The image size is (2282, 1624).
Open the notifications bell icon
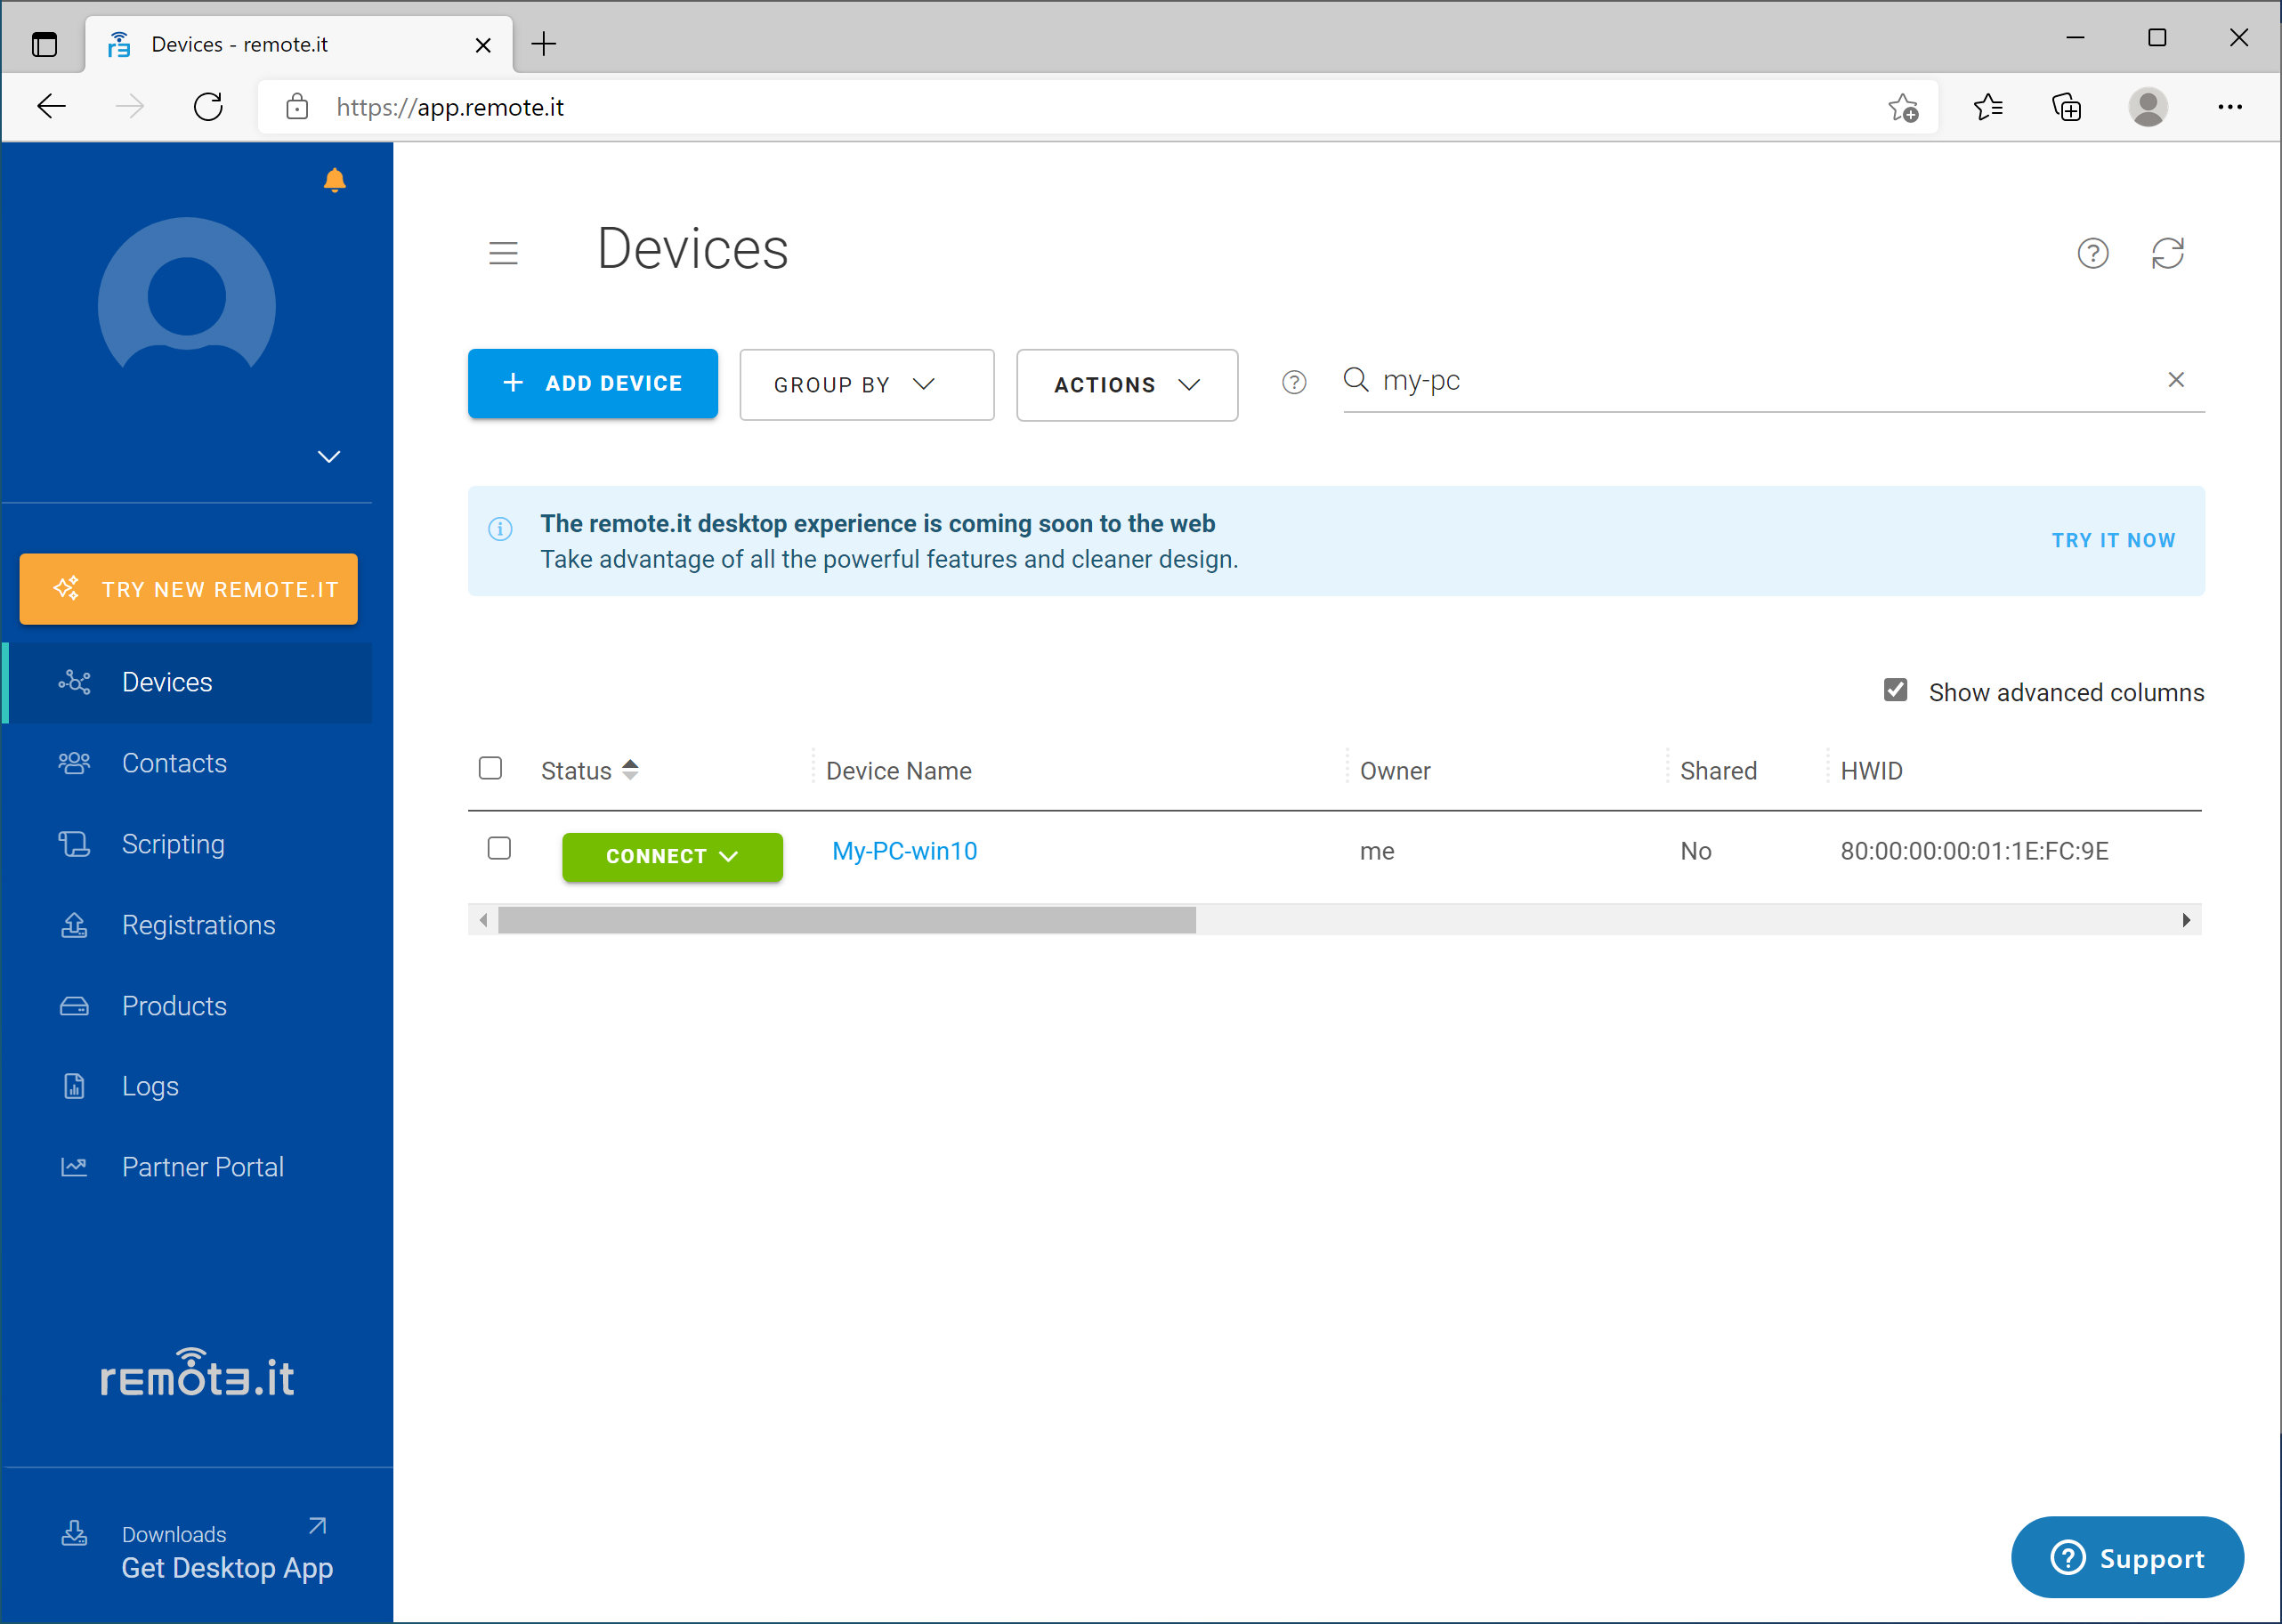(x=335, y=180)
